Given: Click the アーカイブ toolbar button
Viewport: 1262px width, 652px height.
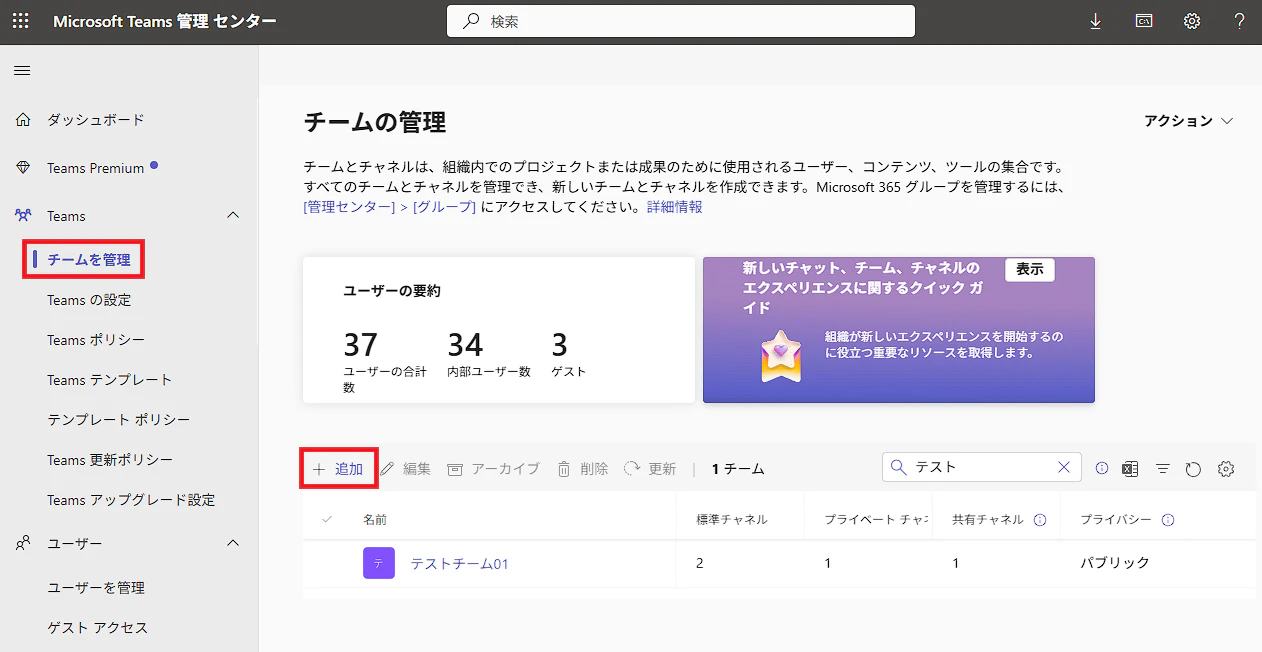Looking at the screenshot, I should pyautogui.click(x=493, y=469).
